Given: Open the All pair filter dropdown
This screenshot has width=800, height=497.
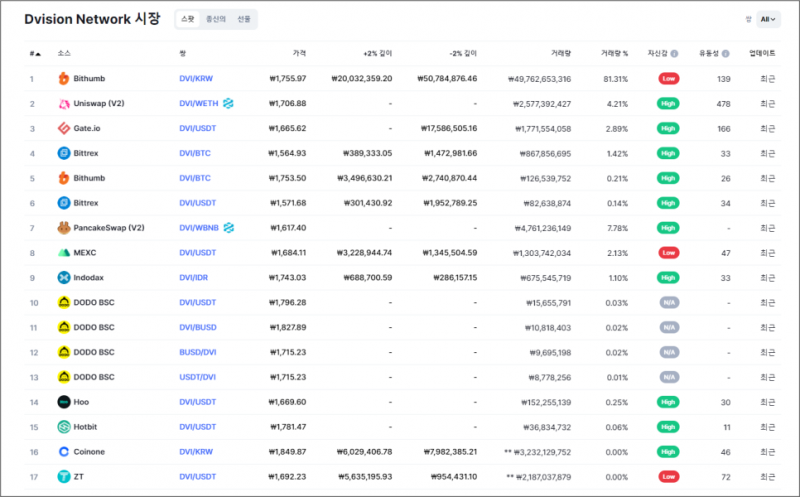Looking at the screenshot, I should click(x=768, y=19).
